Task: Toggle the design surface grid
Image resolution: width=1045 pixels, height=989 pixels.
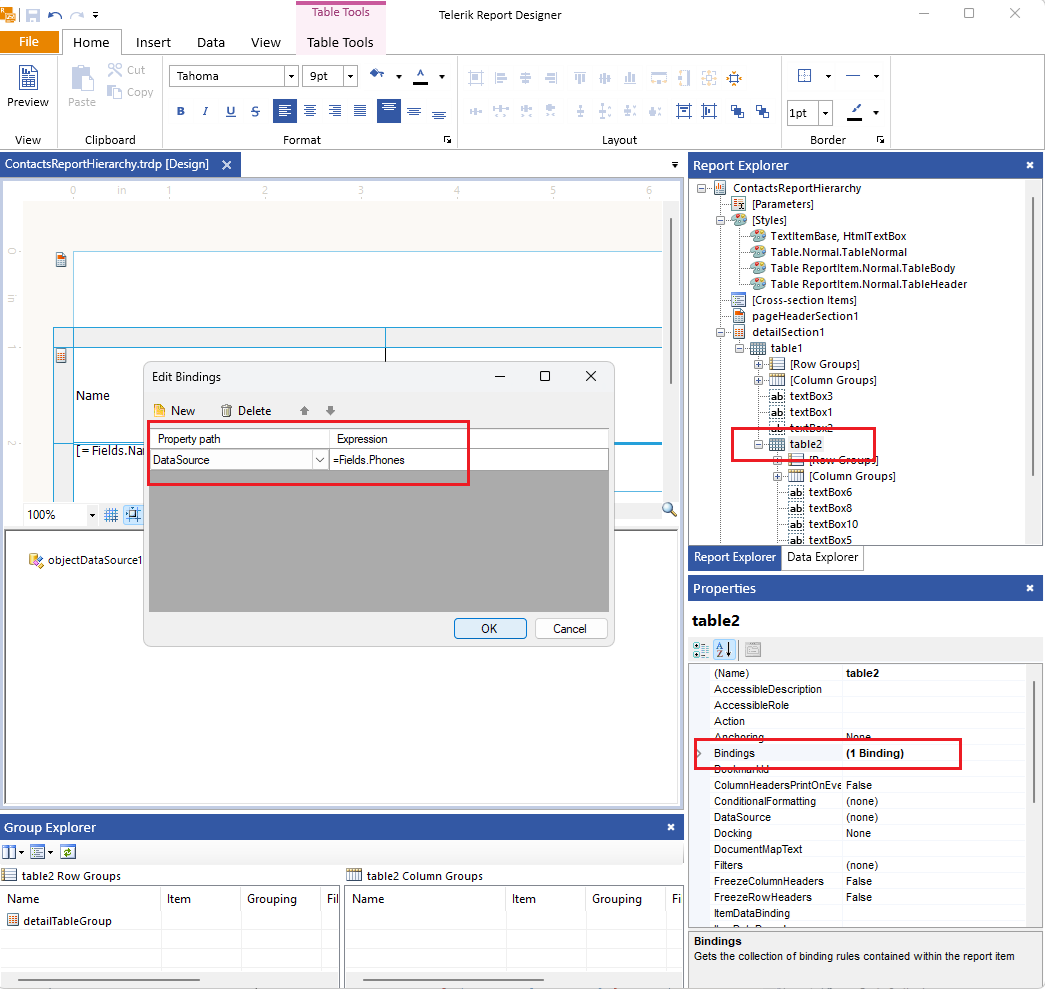Action: pyautogui.click(x=111, y=515)
